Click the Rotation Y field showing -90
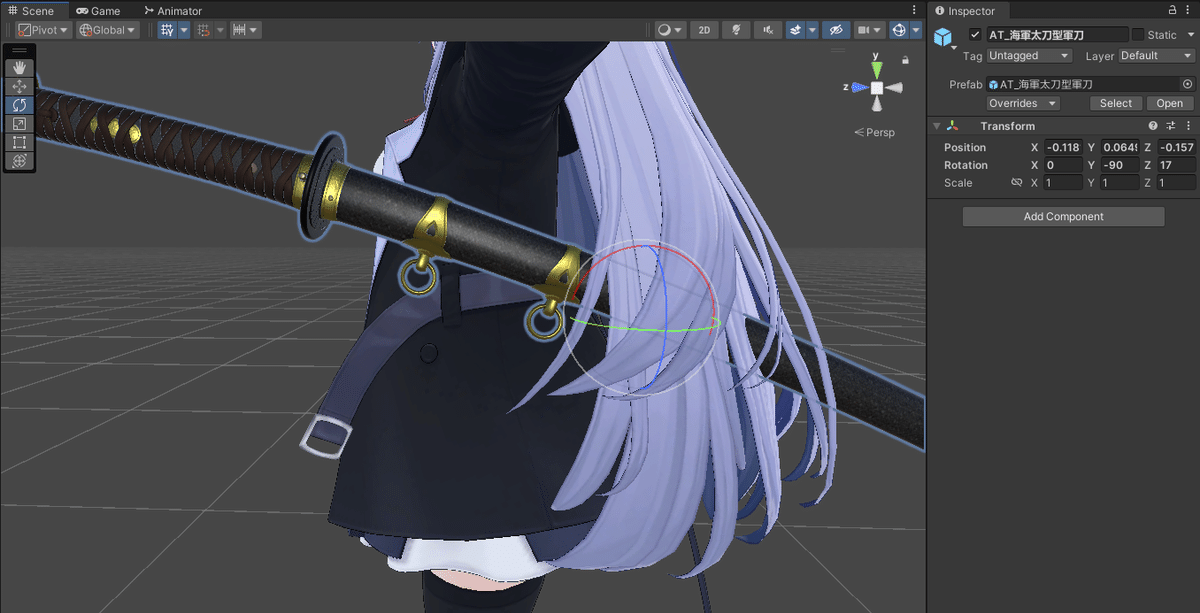The image size is (1200, 613). point(1119,164)
